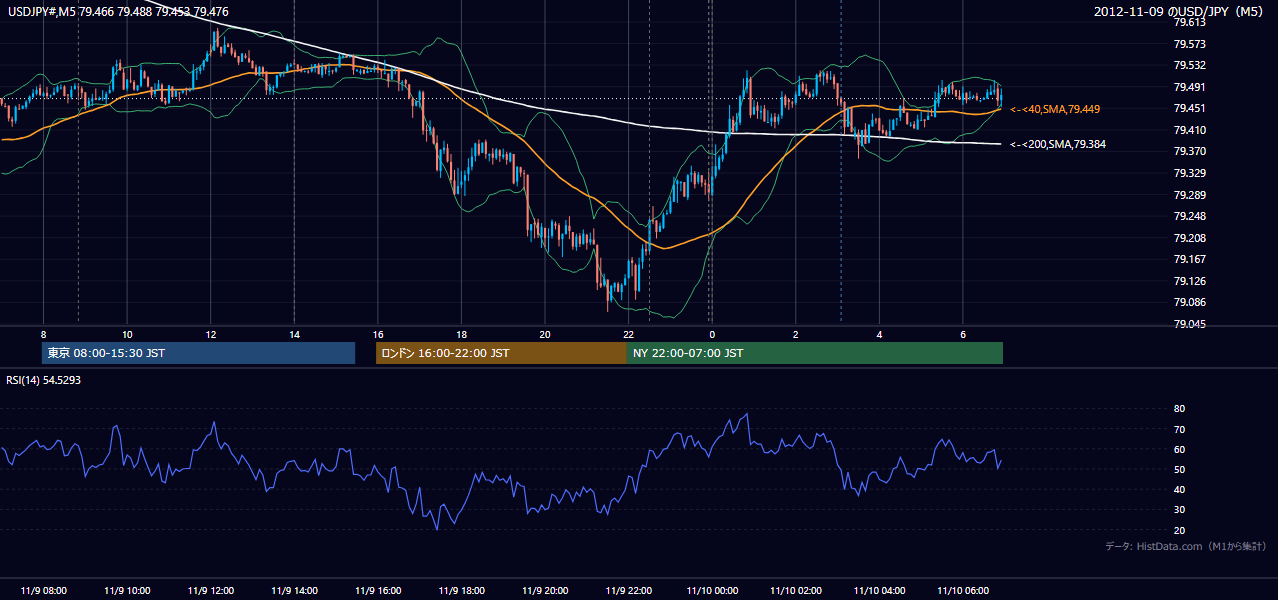Click the 11/10 02:00 date label
1278x600 pixels.
[x=795, y=591]
